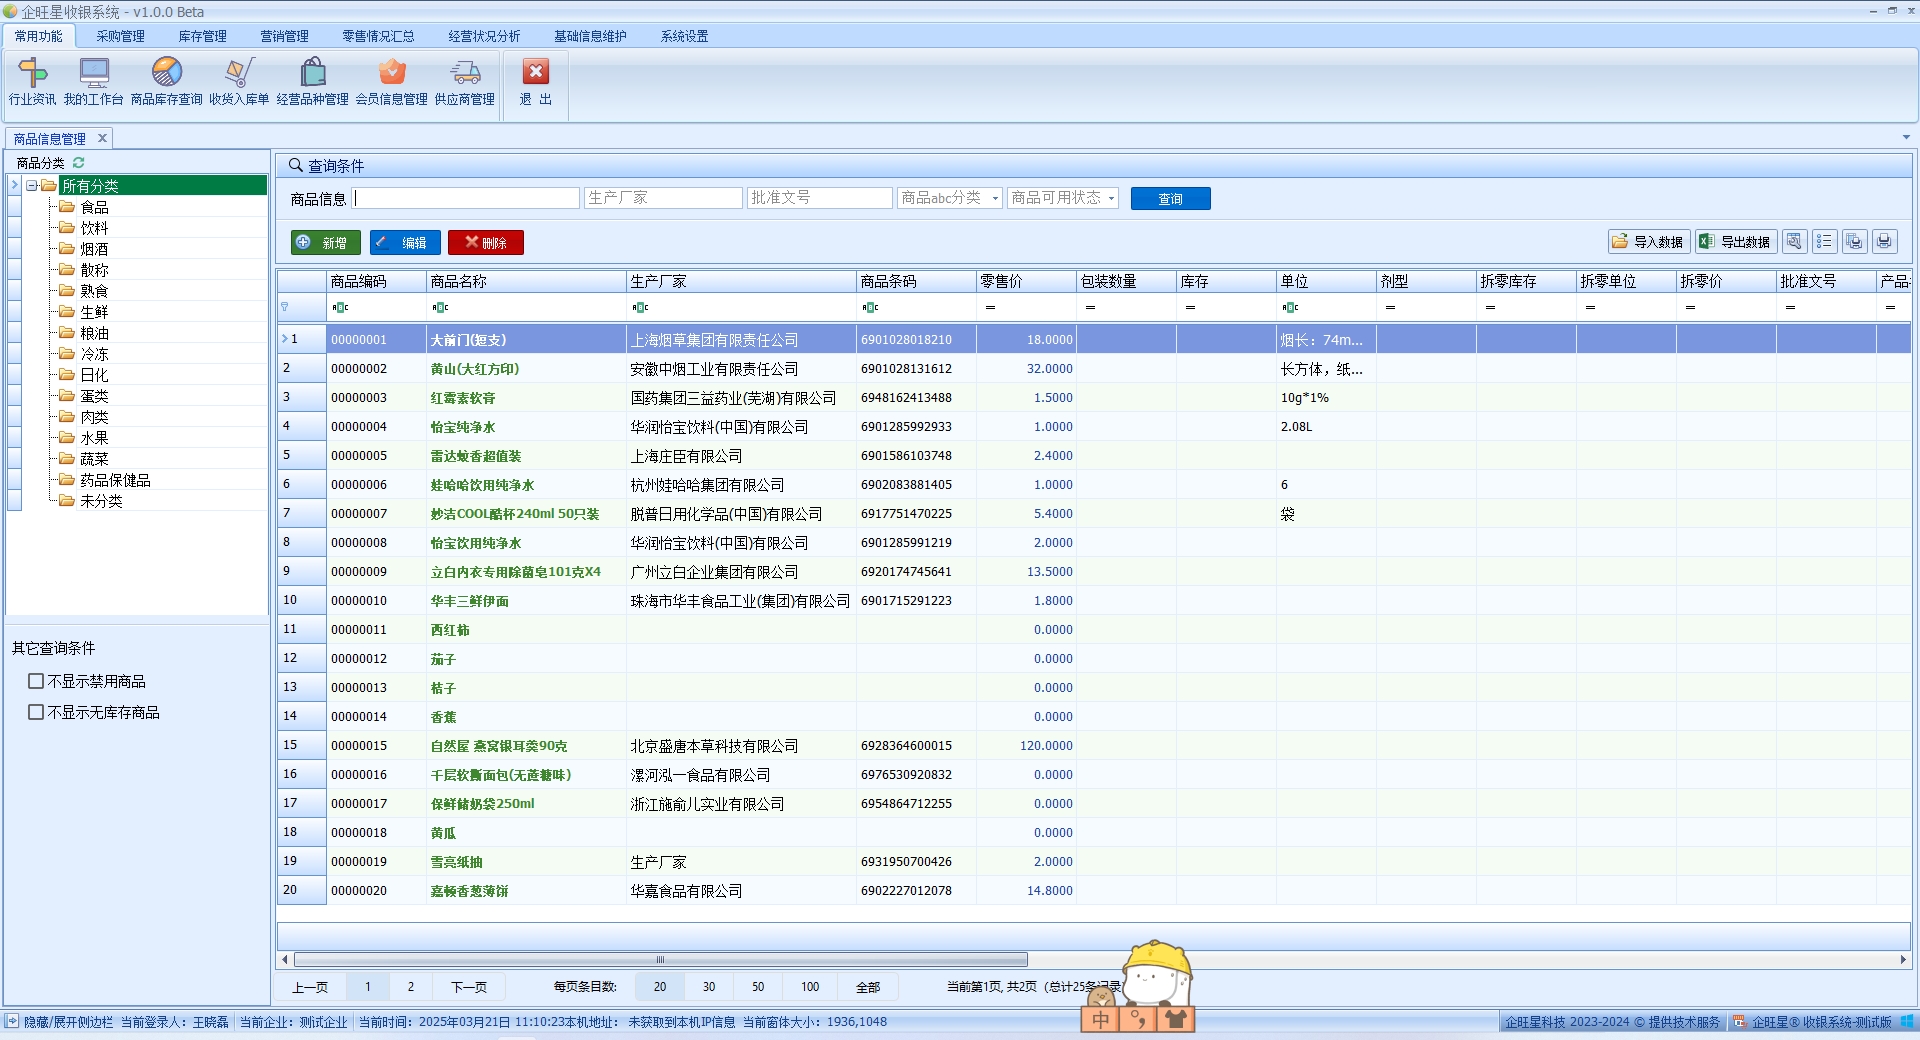This screenshot has width=1920, height=1040.
Task: Open 供应商管理 delivery truck icon
Action: point(465,73)
